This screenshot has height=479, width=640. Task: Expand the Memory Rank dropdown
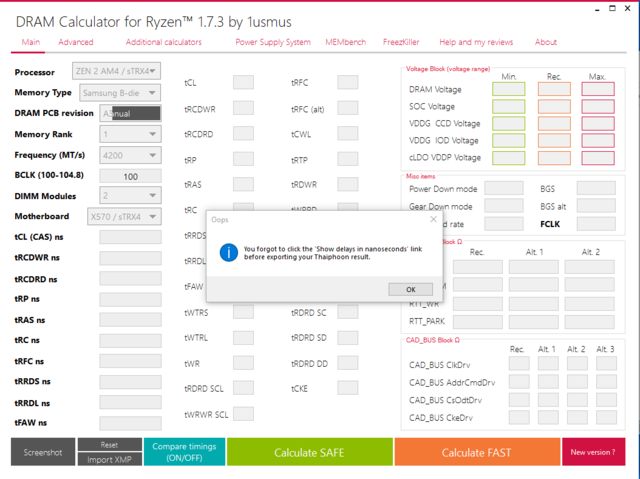pyautogui.click(x=130, y=134)
